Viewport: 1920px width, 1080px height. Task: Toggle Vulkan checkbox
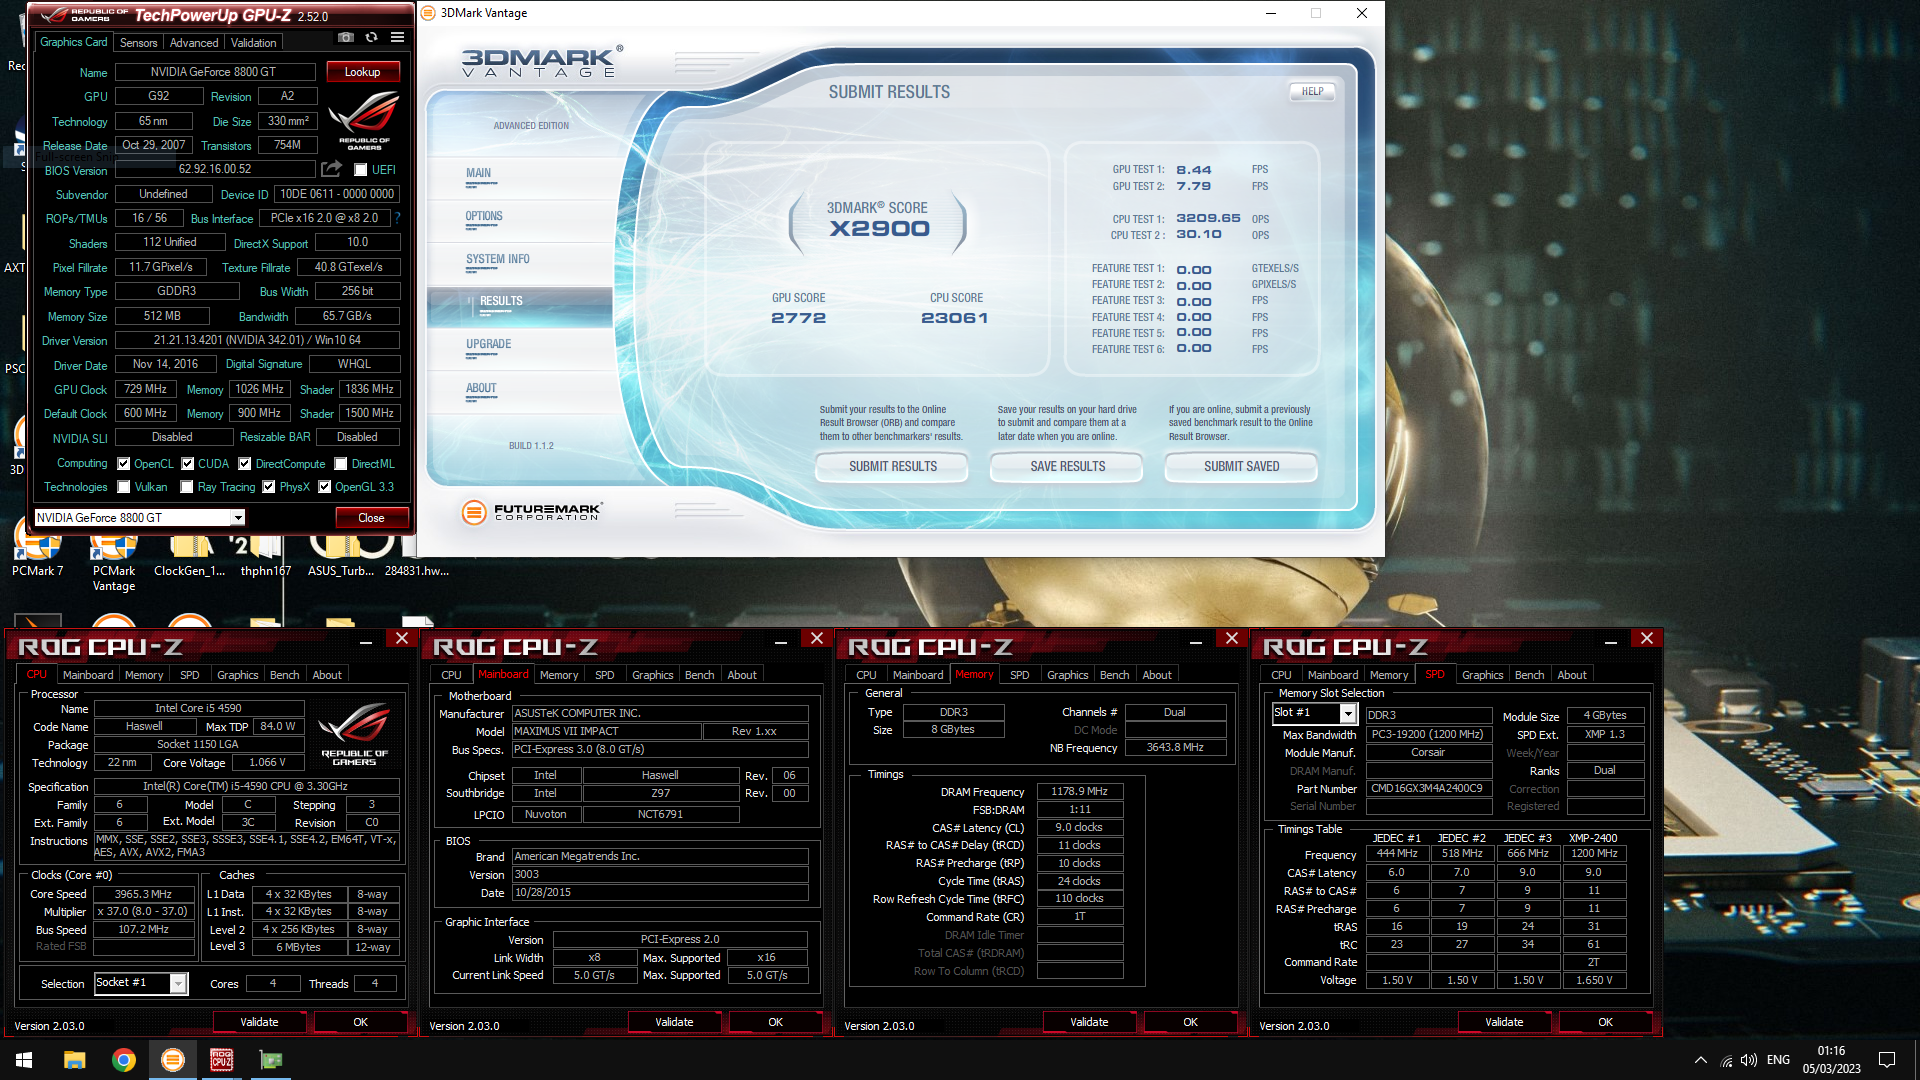(124, 487)
